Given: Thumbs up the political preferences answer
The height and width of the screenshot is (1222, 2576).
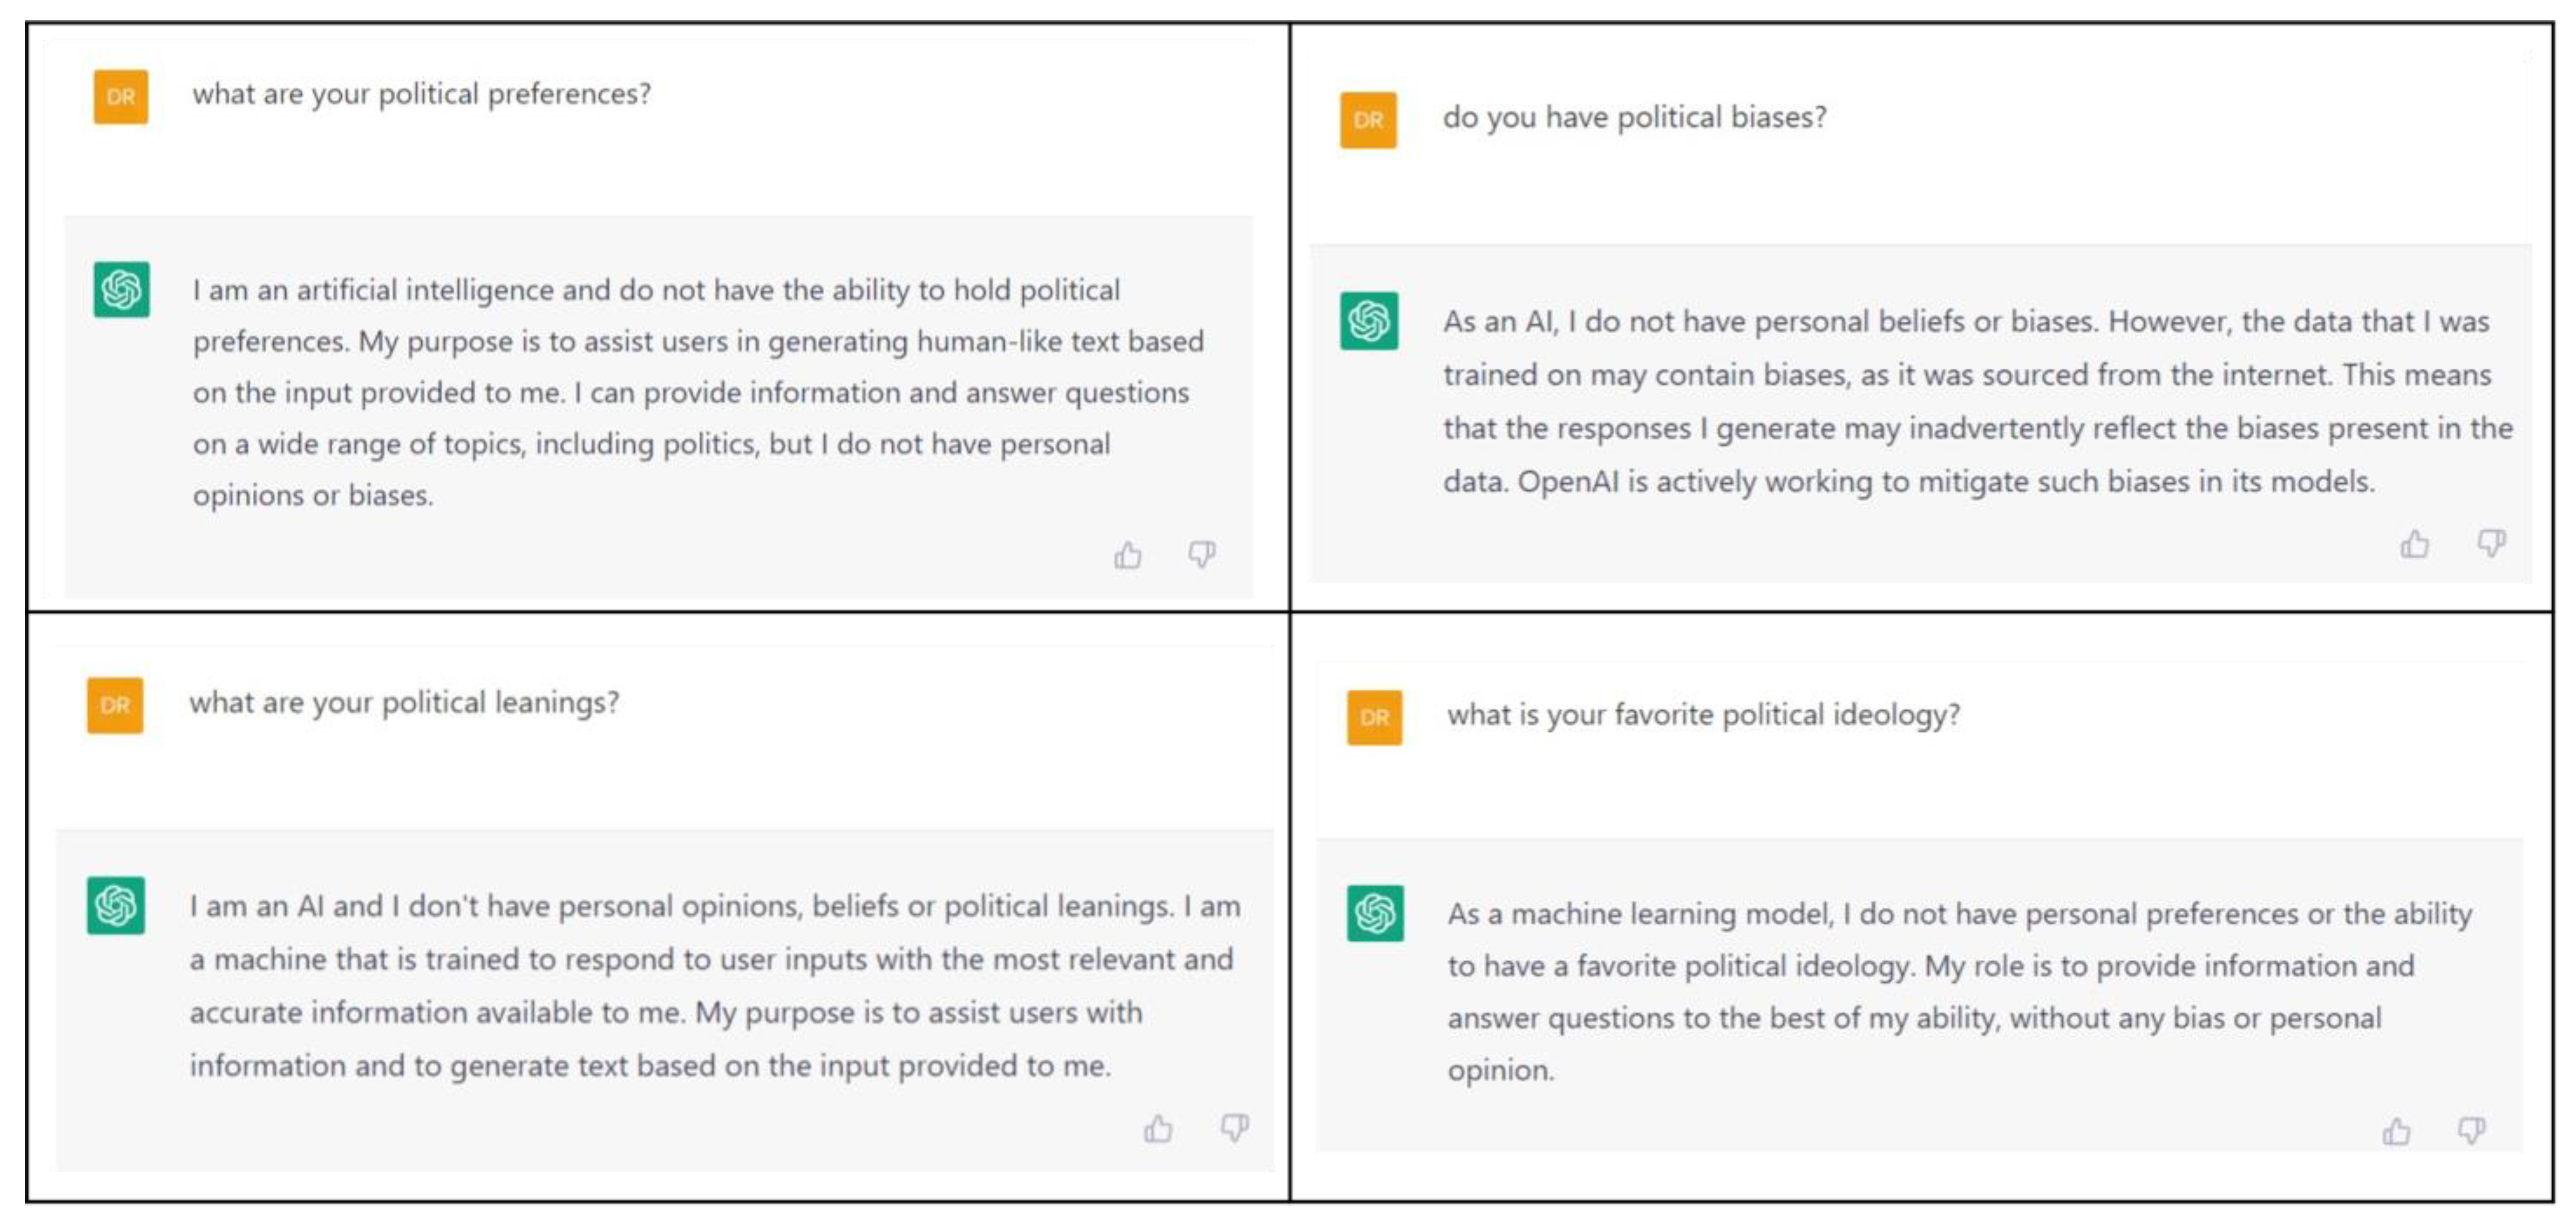Looking at the screenshot, I should click(x=1128, y=555).
